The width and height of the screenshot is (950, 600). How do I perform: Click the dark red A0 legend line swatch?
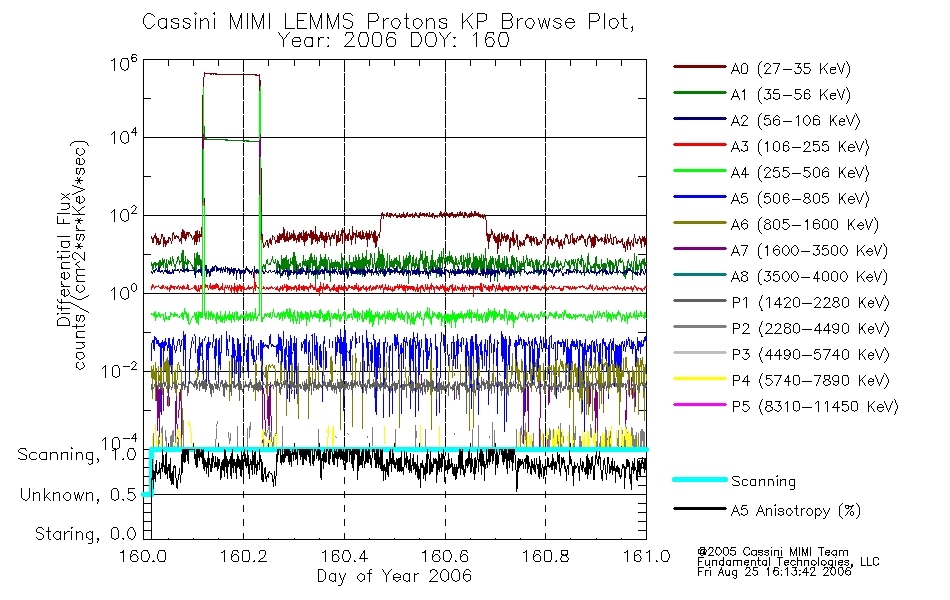(x=700, y=67)
